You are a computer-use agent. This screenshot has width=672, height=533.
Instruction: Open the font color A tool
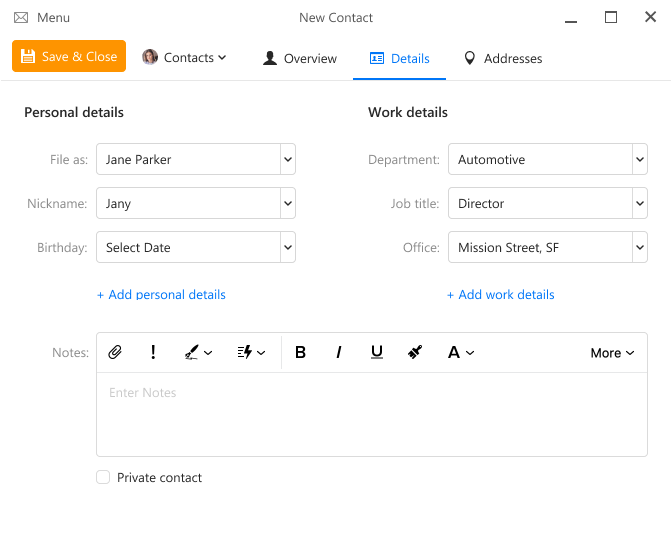click(x=454, y=352)
